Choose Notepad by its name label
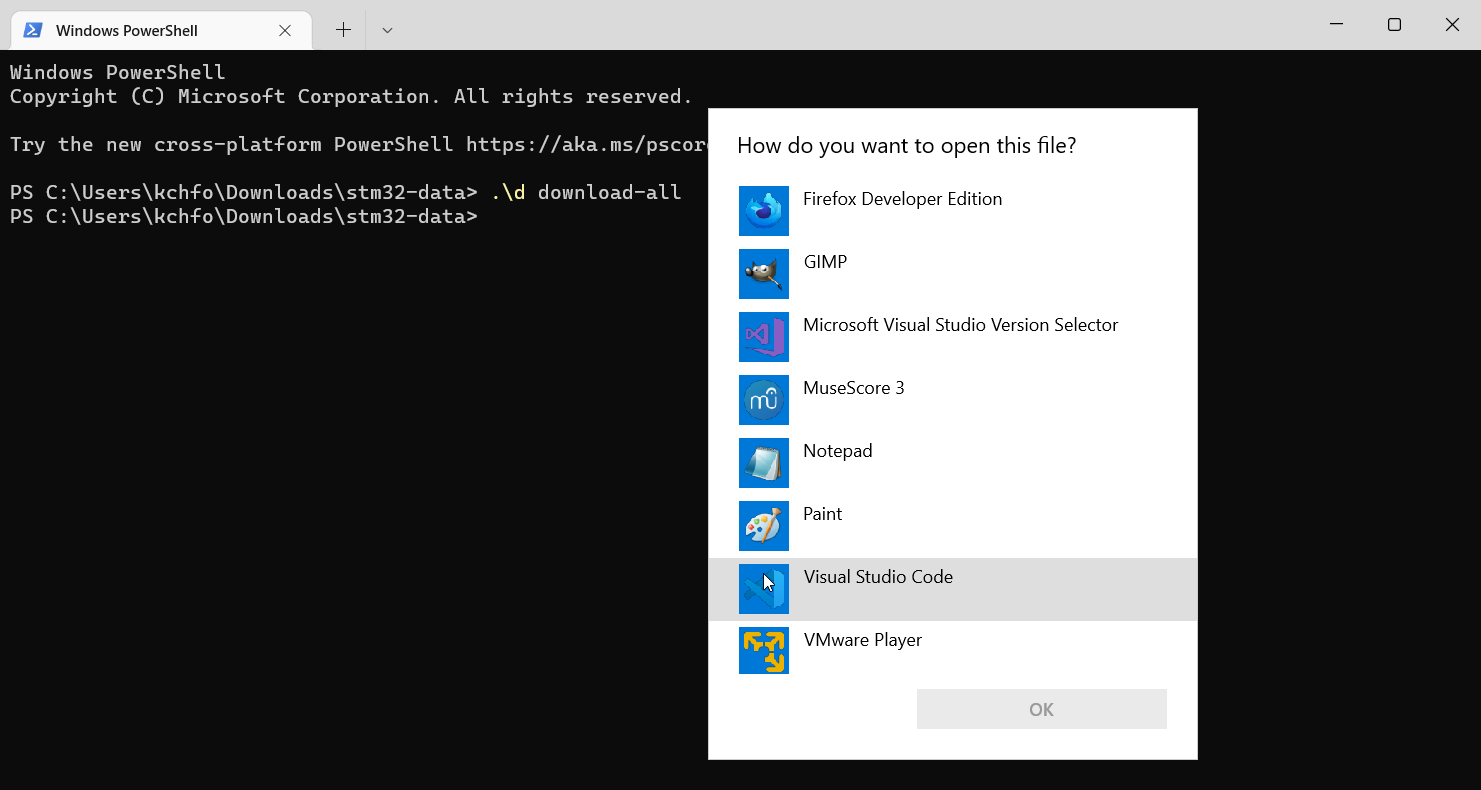This screenshot has width=1481, height=790. 837,451
